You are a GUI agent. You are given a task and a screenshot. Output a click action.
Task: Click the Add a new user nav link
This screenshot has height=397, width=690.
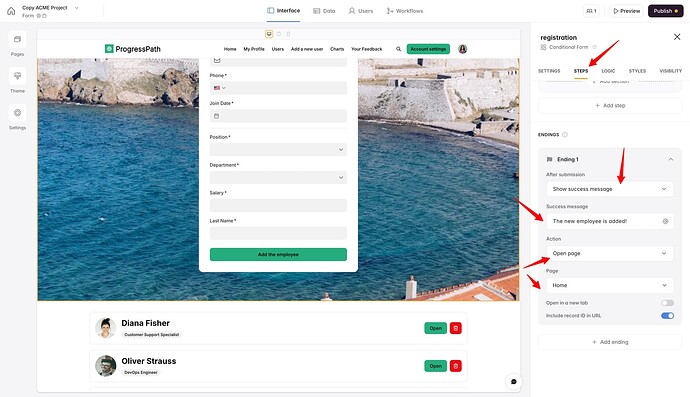(307, 49)
